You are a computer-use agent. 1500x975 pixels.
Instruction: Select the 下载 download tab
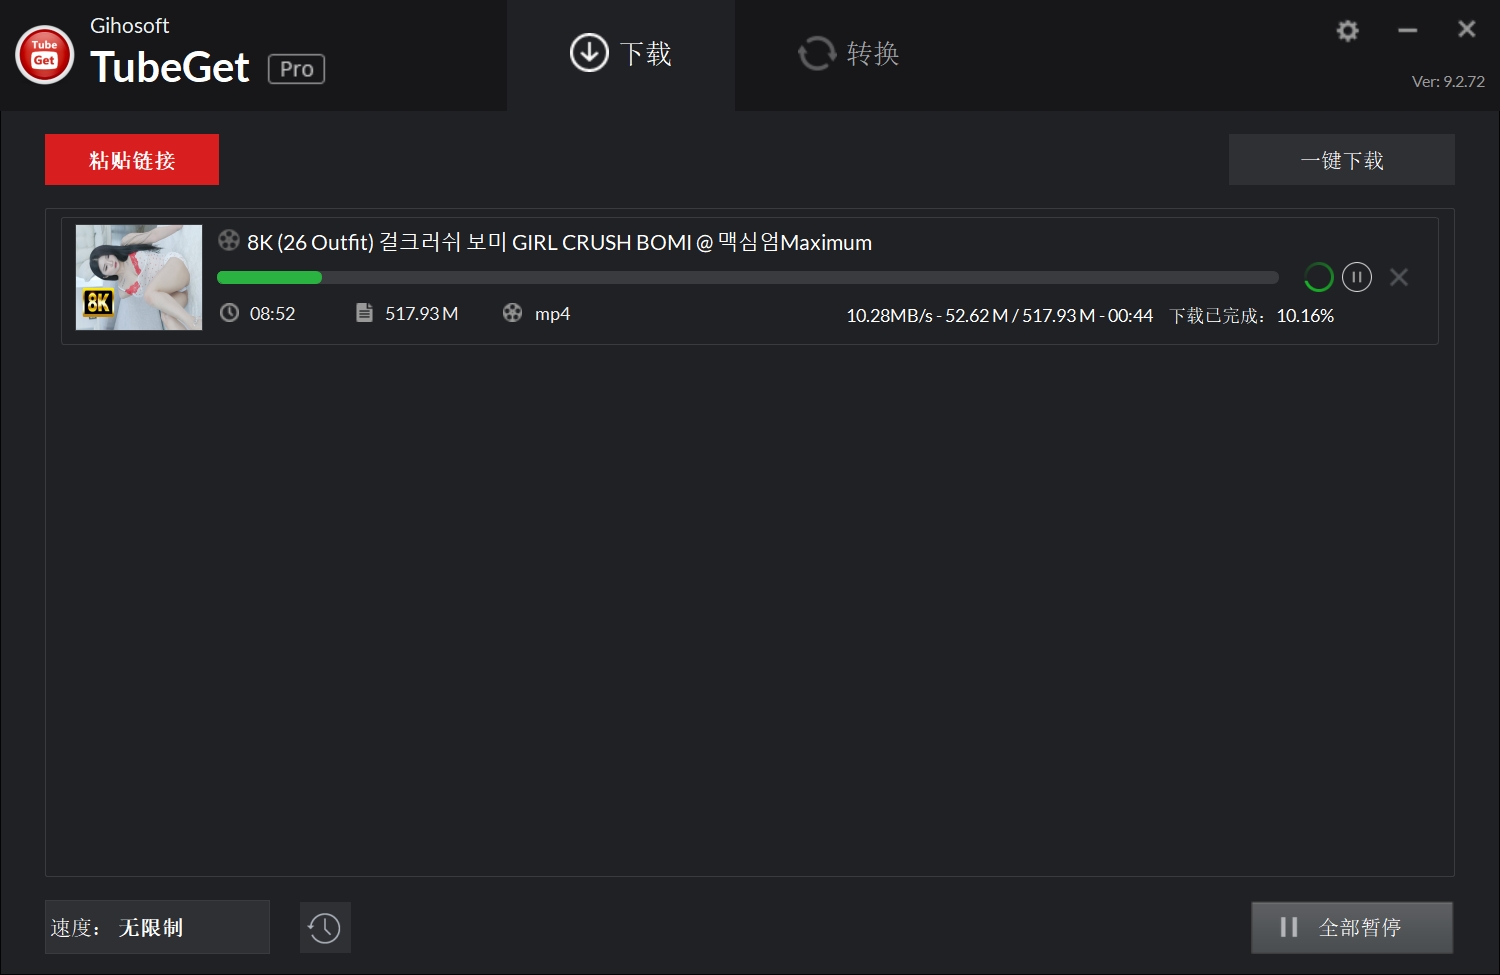point(620,54)
